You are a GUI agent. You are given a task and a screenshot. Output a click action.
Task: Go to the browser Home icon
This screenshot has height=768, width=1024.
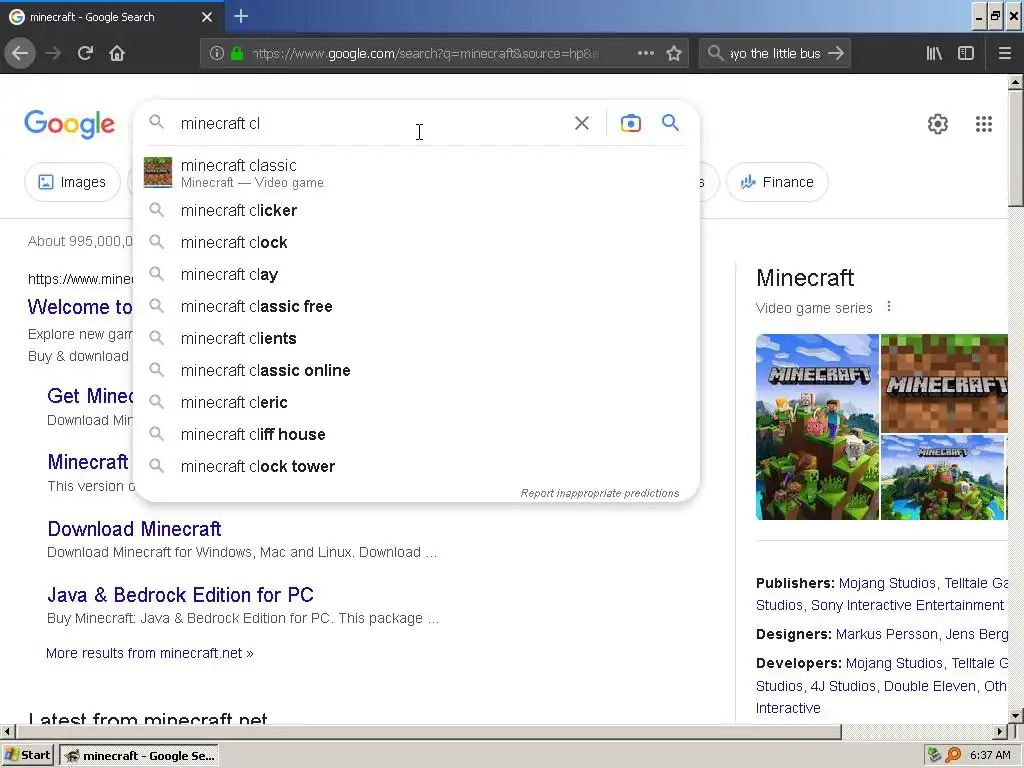[x=117, y=54]
